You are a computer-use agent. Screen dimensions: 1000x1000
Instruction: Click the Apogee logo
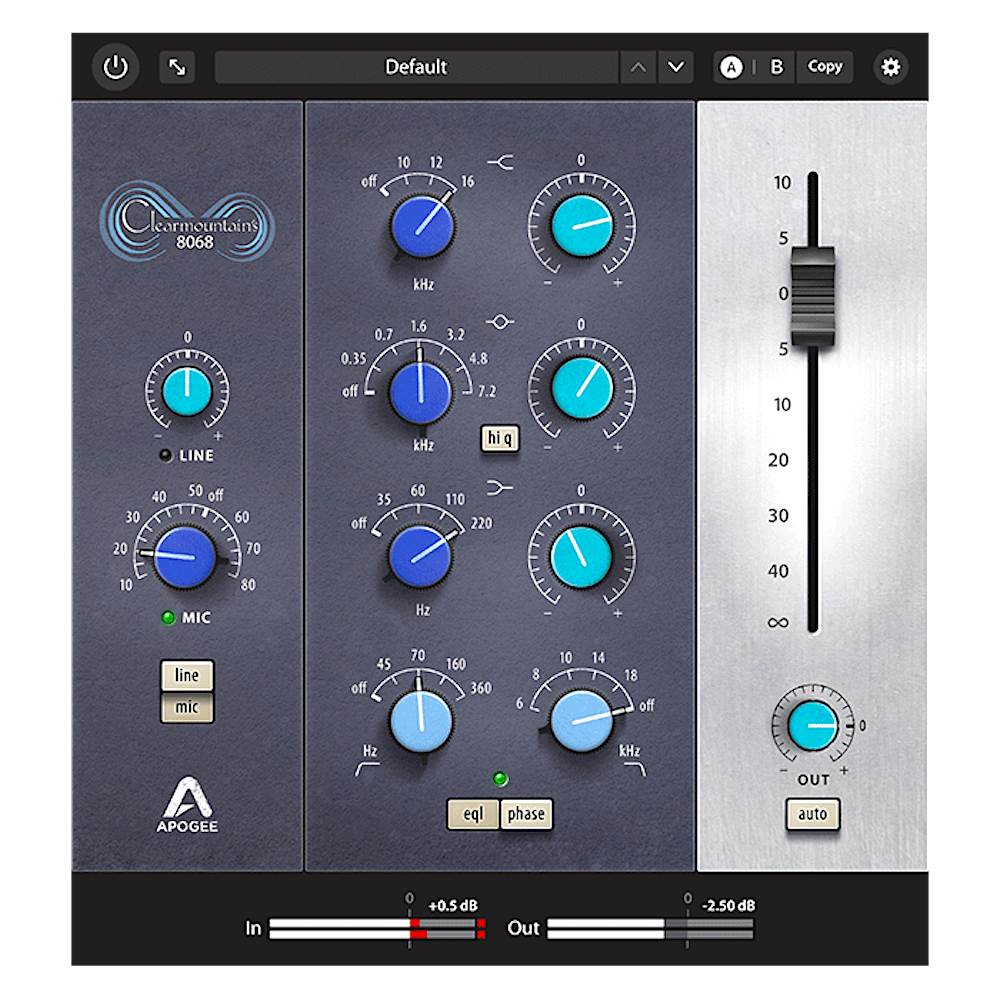(x=188, y=806)
